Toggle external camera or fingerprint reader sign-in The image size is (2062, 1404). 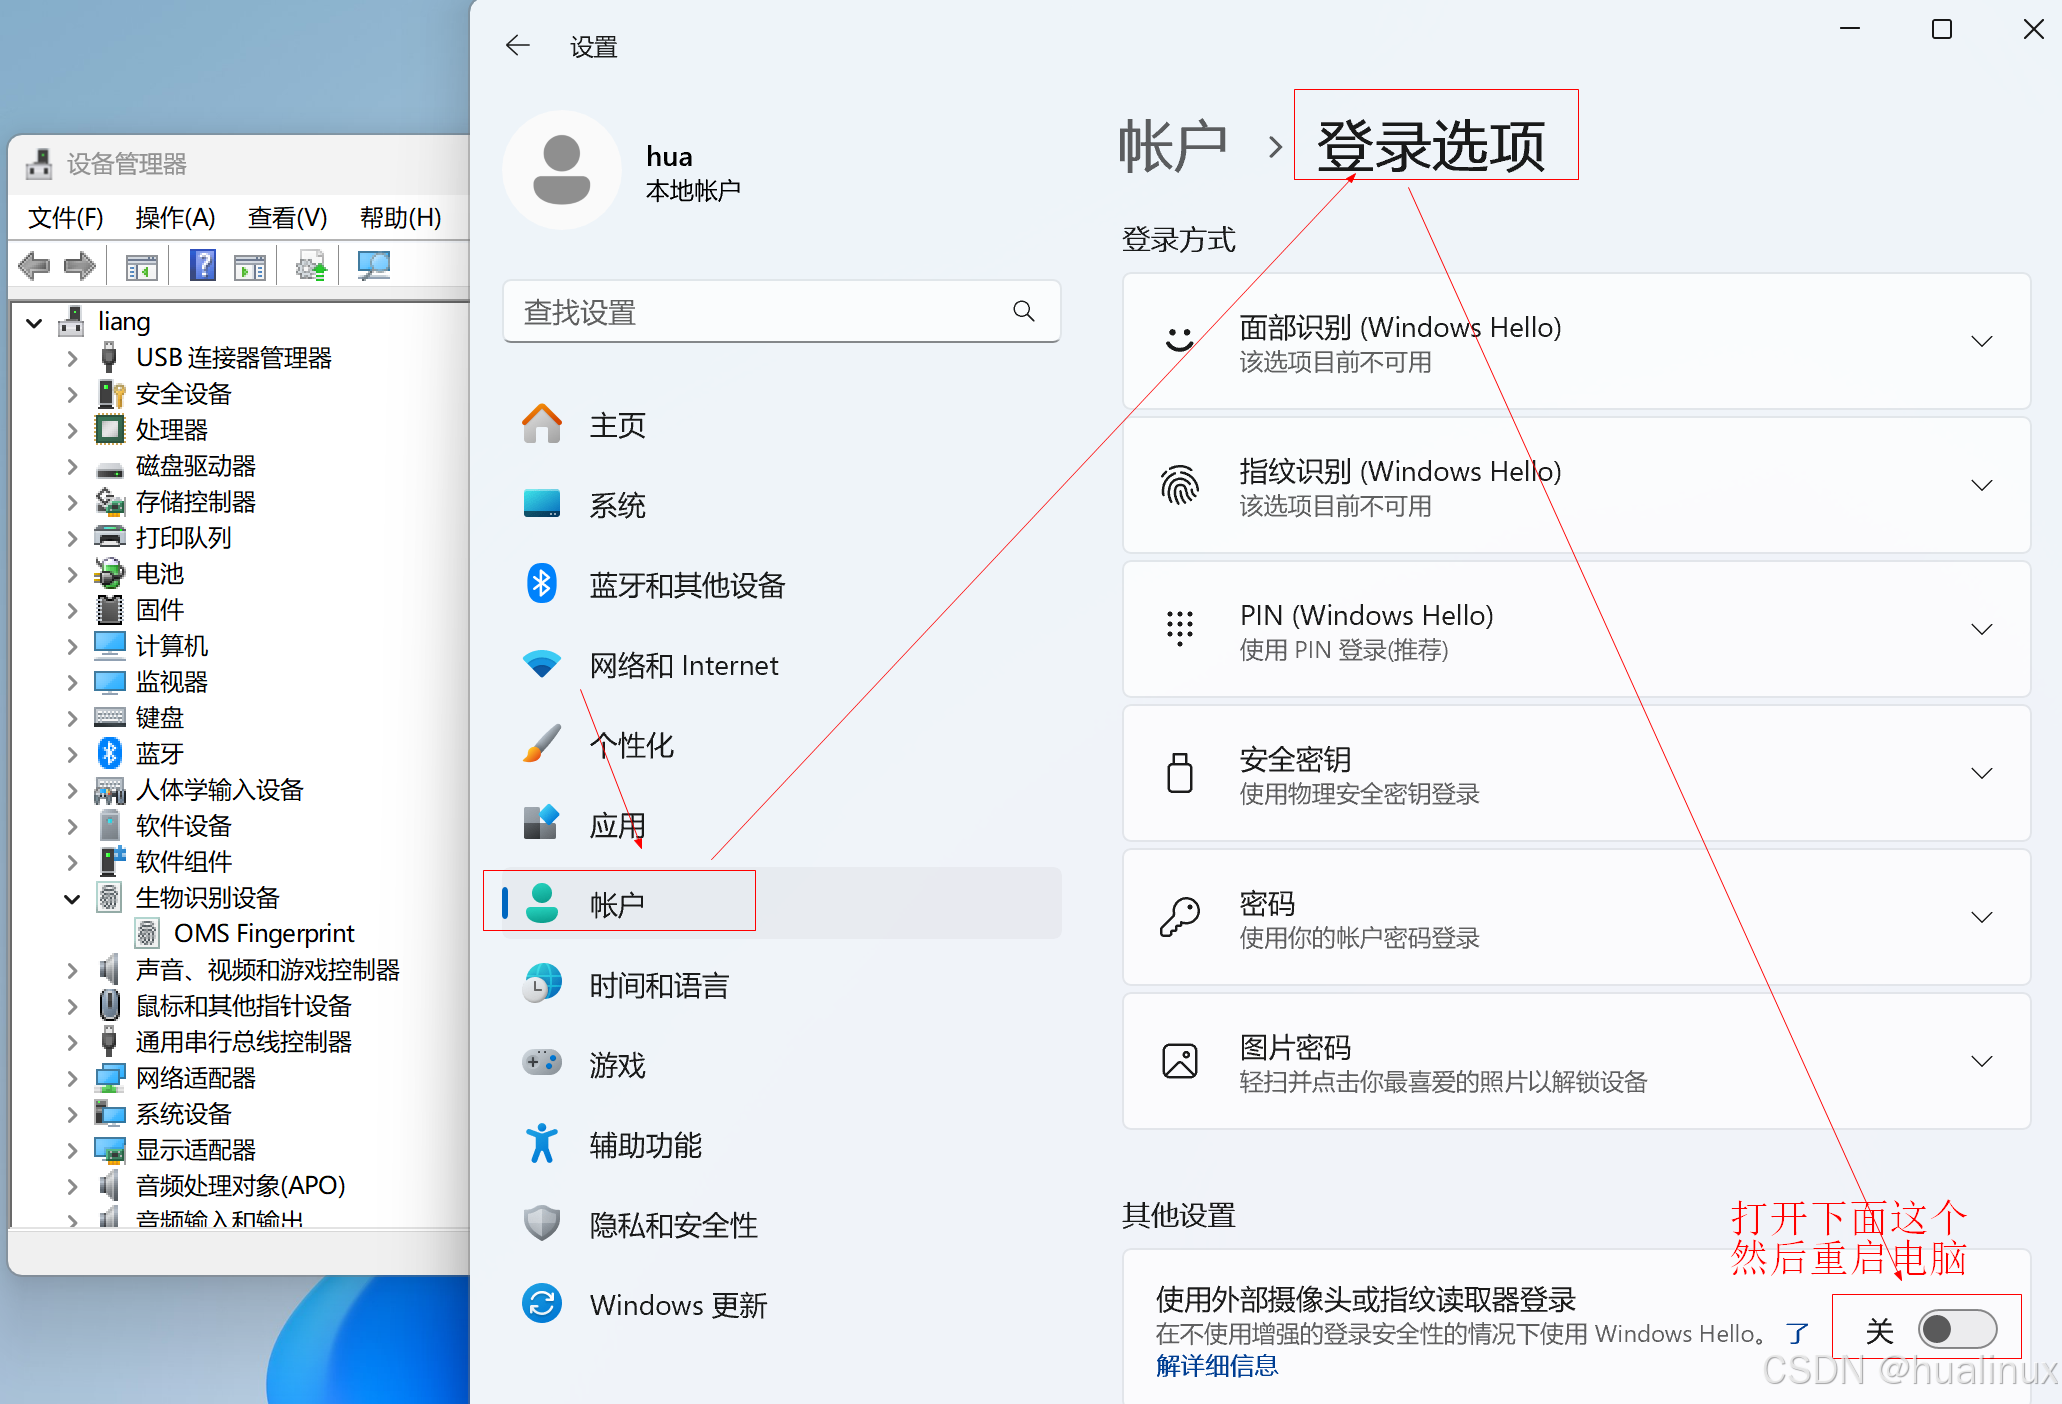click(1956, 1329)
